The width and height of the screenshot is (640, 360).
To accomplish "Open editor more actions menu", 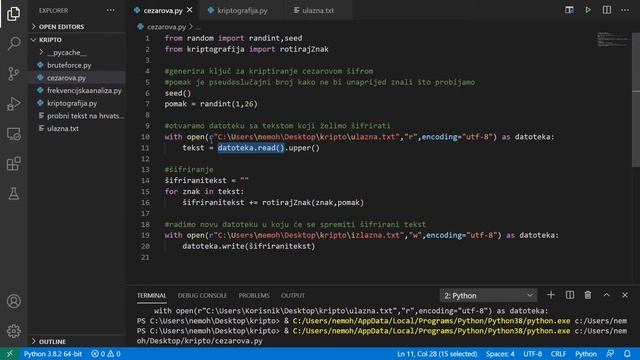I will (625, 10).
